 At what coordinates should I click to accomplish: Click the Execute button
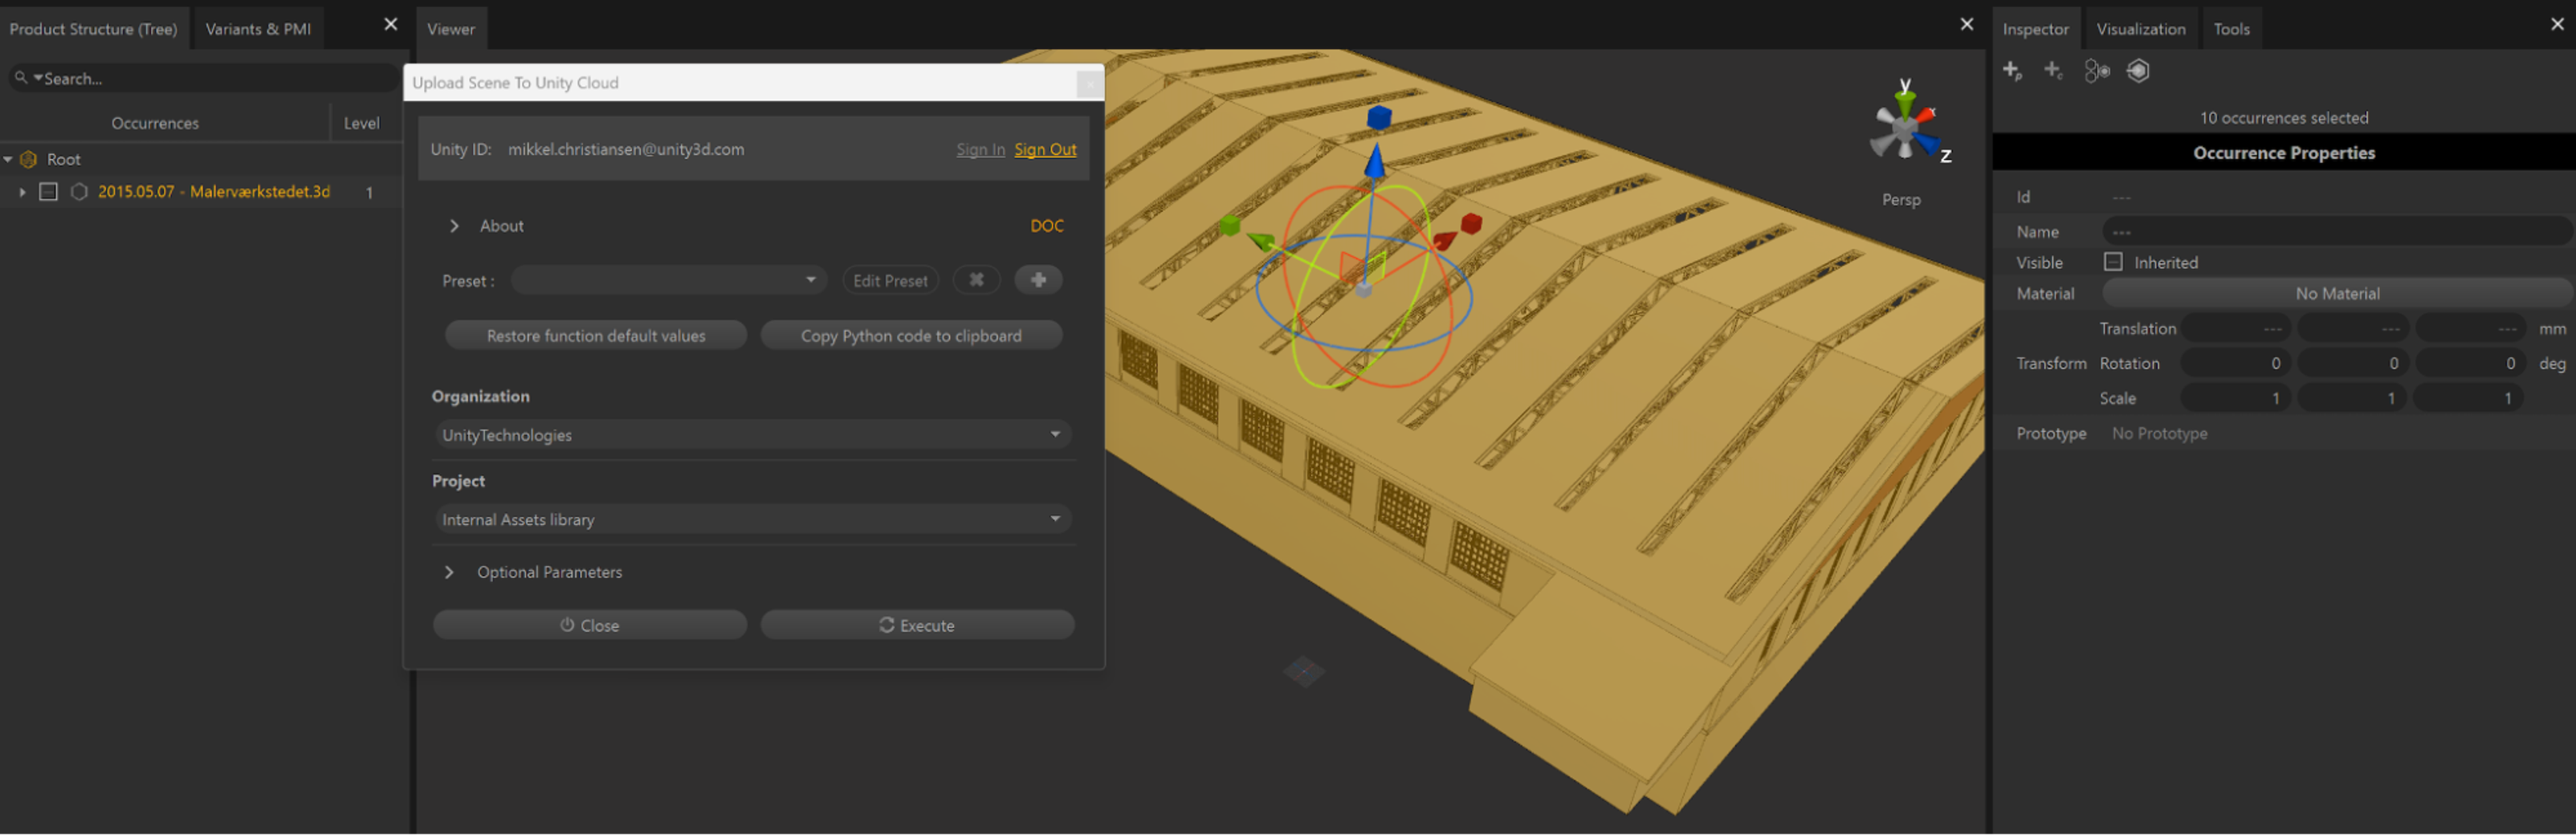click(917, 625)
